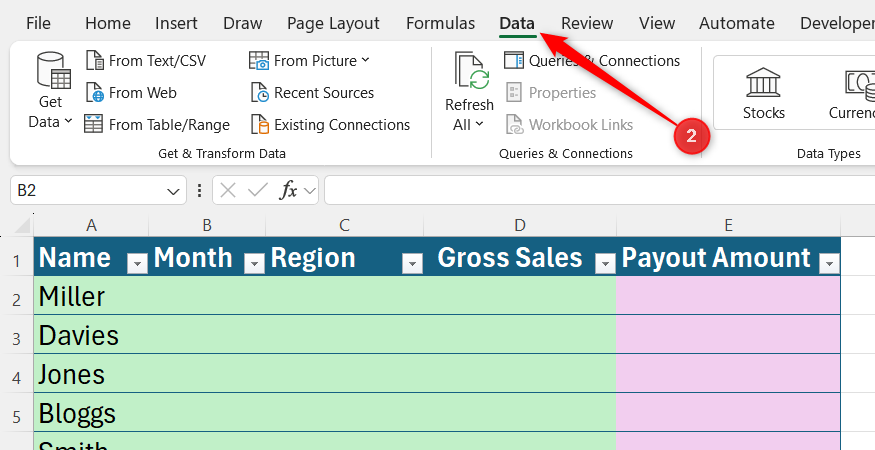Select the Currencies data type

click(854, 93)
